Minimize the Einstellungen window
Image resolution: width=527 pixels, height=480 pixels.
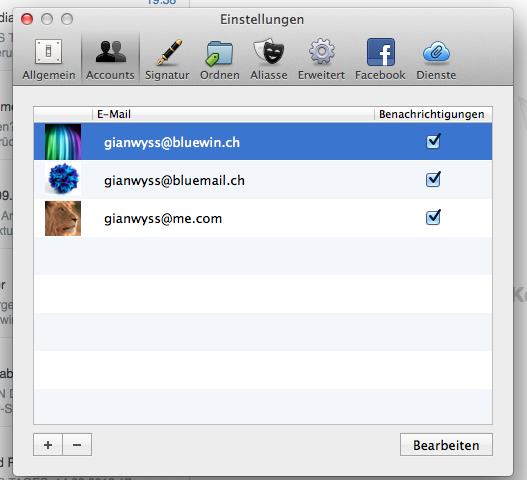click(x=47, y=19)
